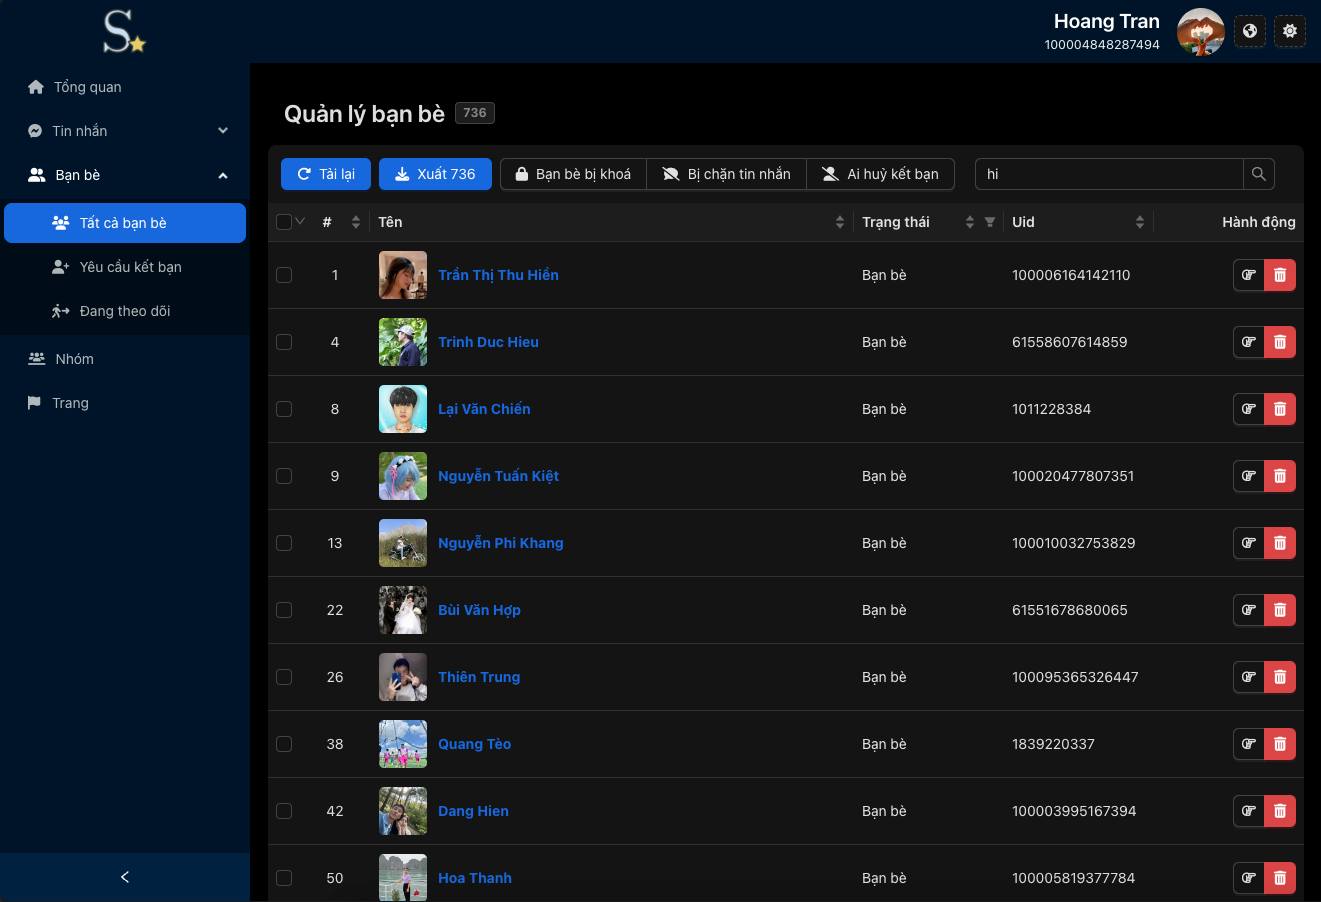Image resolution: width=1321 pixels, height=902 pixels.
Task: Delete friend Nguyễn Phi Khang
Action: [1280, 543]
